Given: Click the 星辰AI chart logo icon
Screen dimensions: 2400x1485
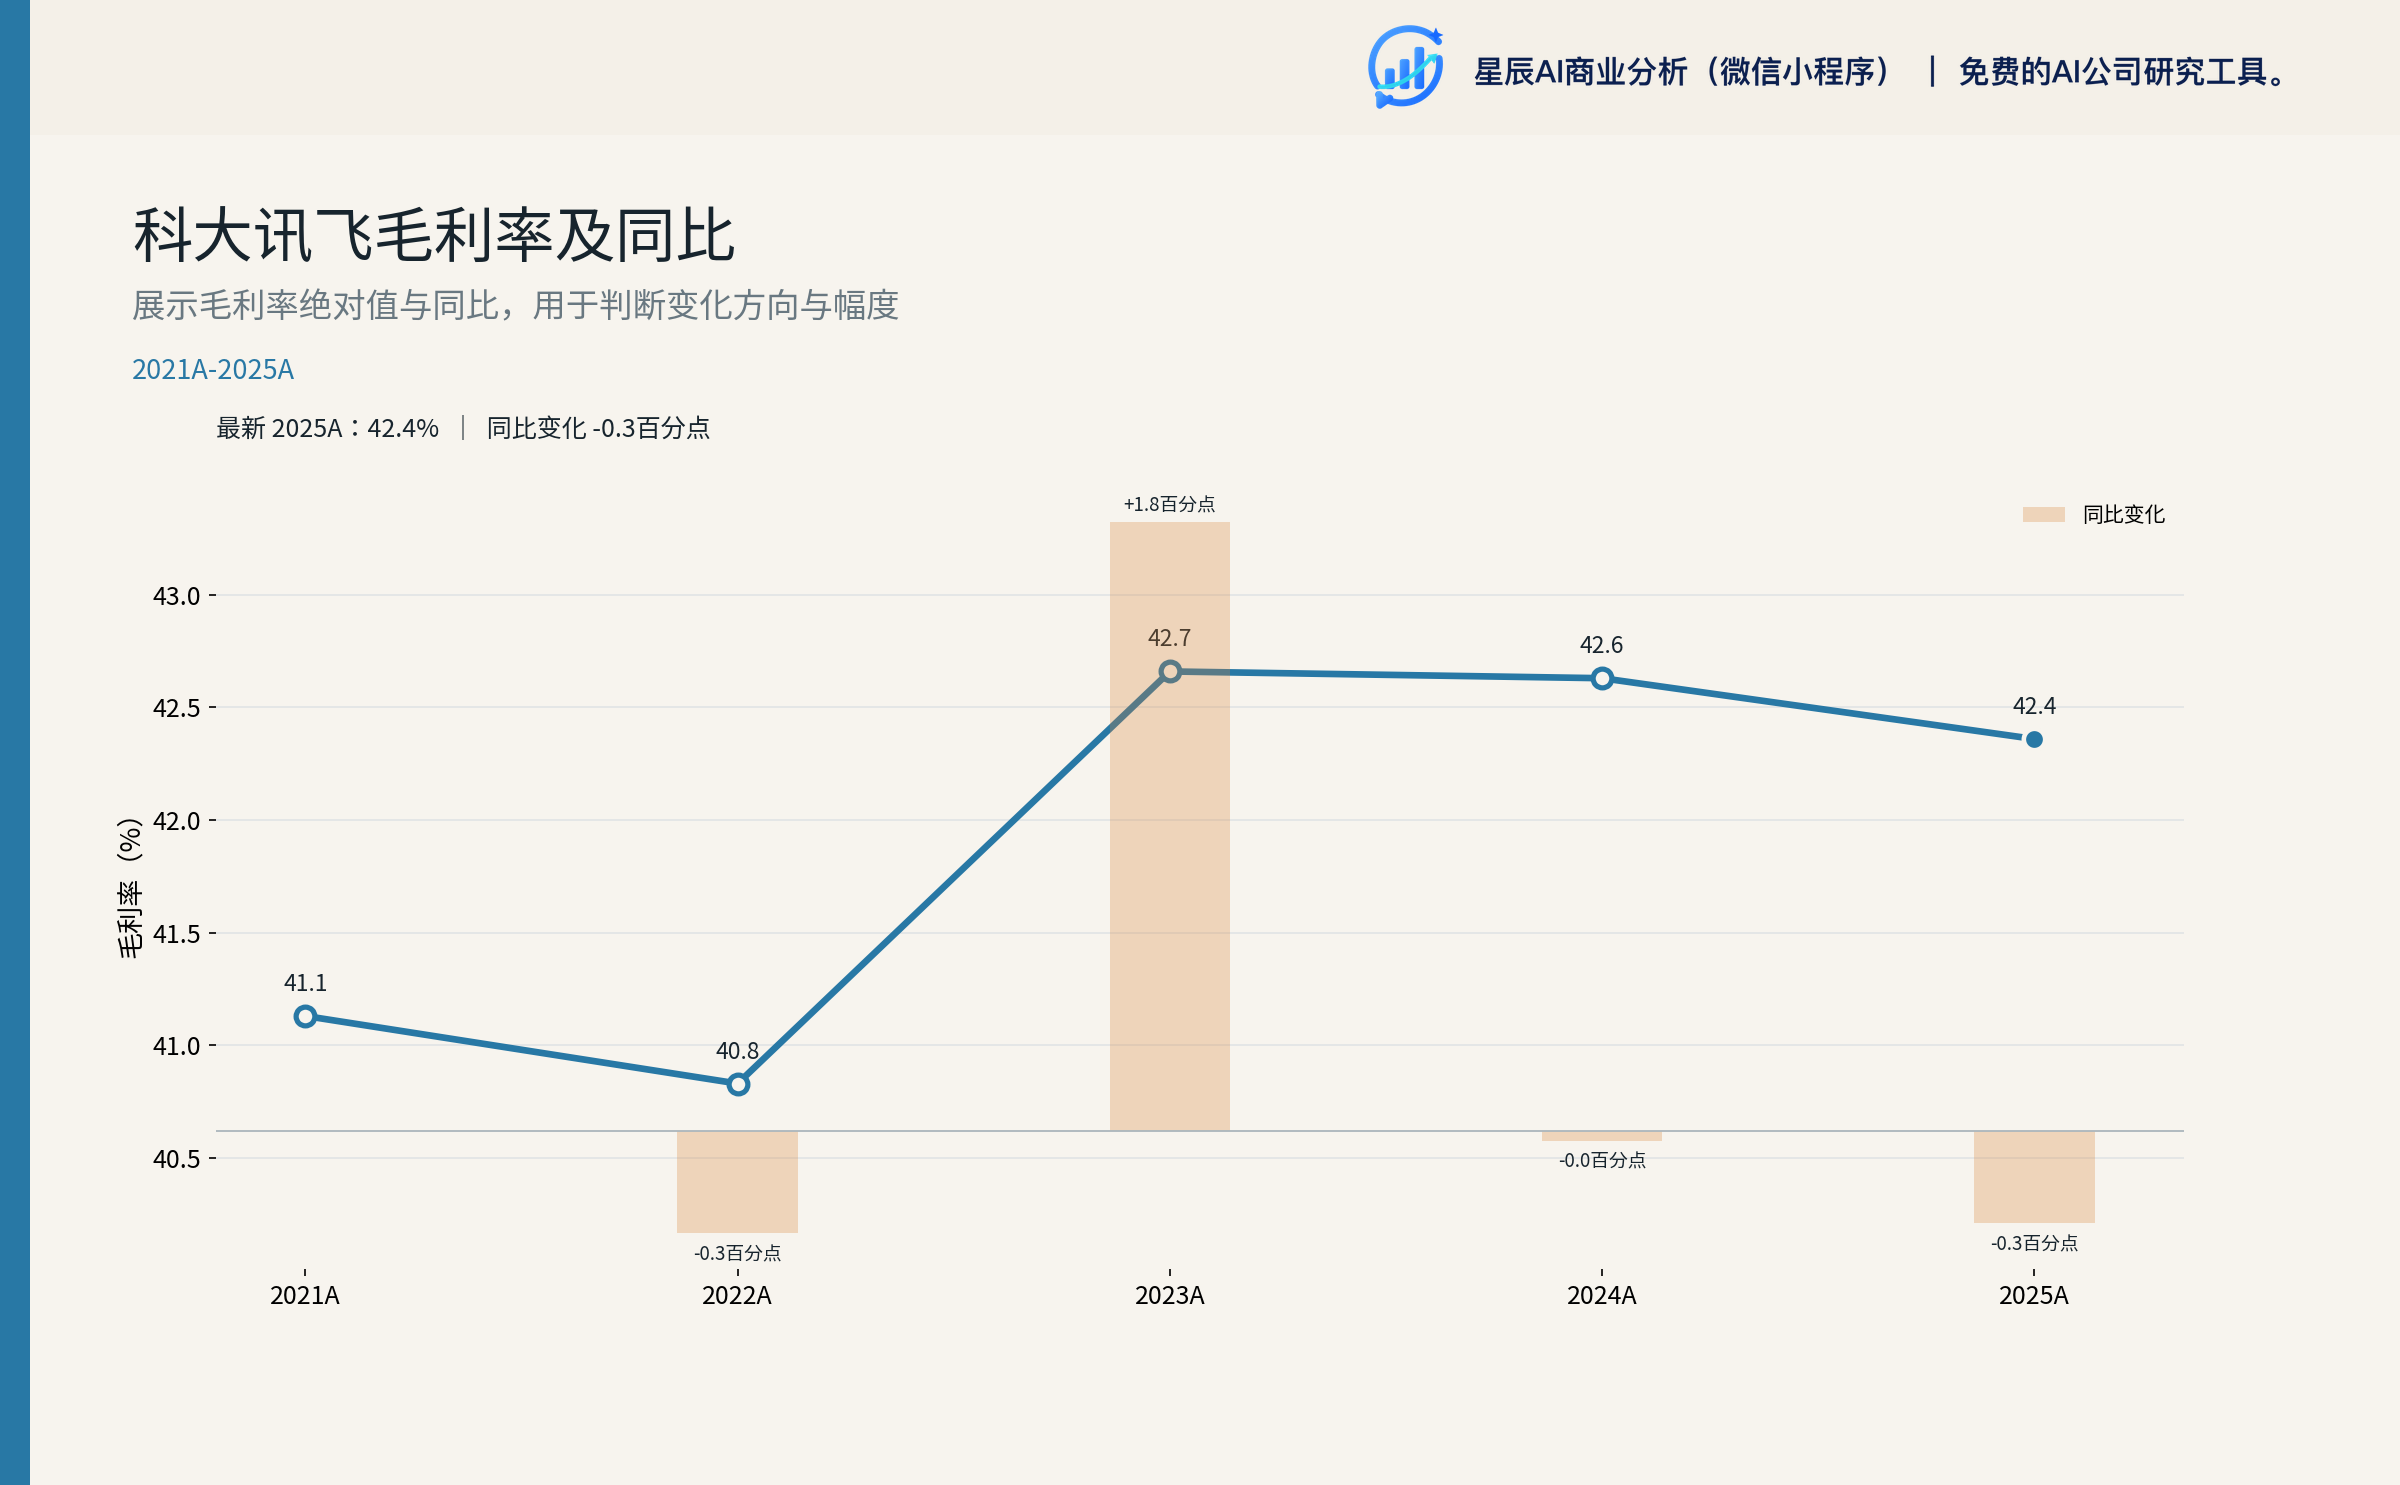Looking at the screenshot, I should click(x=1405, y=67).
